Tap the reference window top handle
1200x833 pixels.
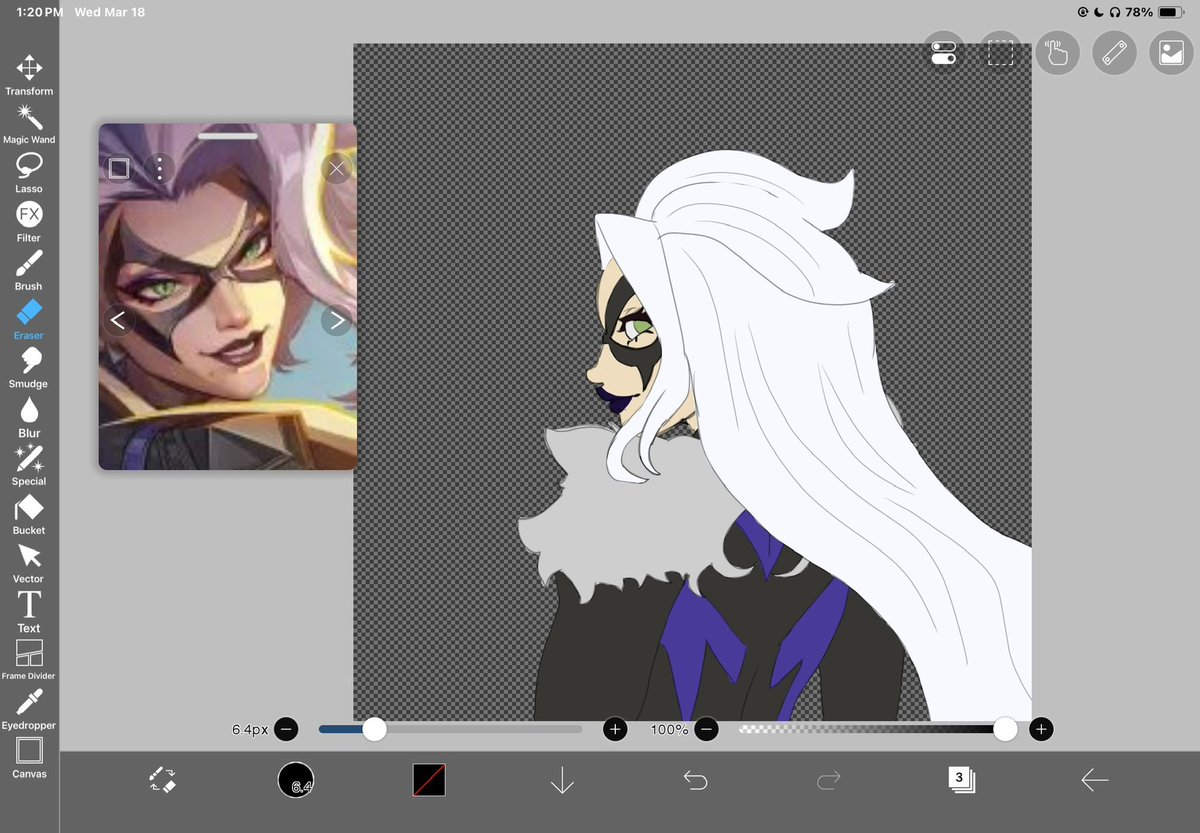pyautogui.click(x=228, y=135)
